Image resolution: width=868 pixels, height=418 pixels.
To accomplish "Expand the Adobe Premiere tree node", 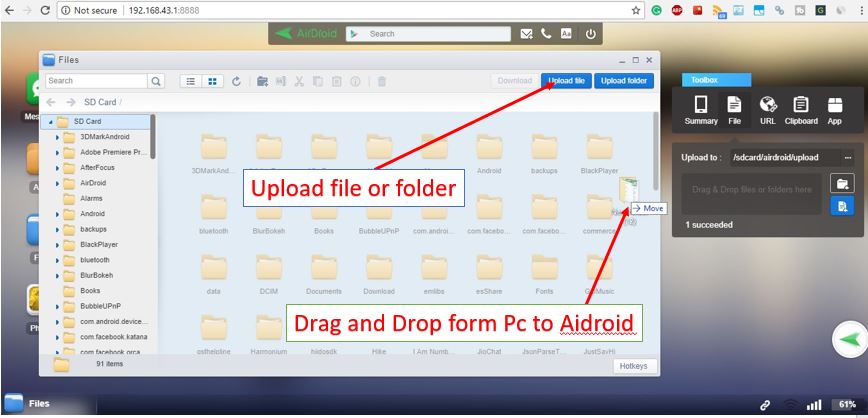I will tap(58, 153).
